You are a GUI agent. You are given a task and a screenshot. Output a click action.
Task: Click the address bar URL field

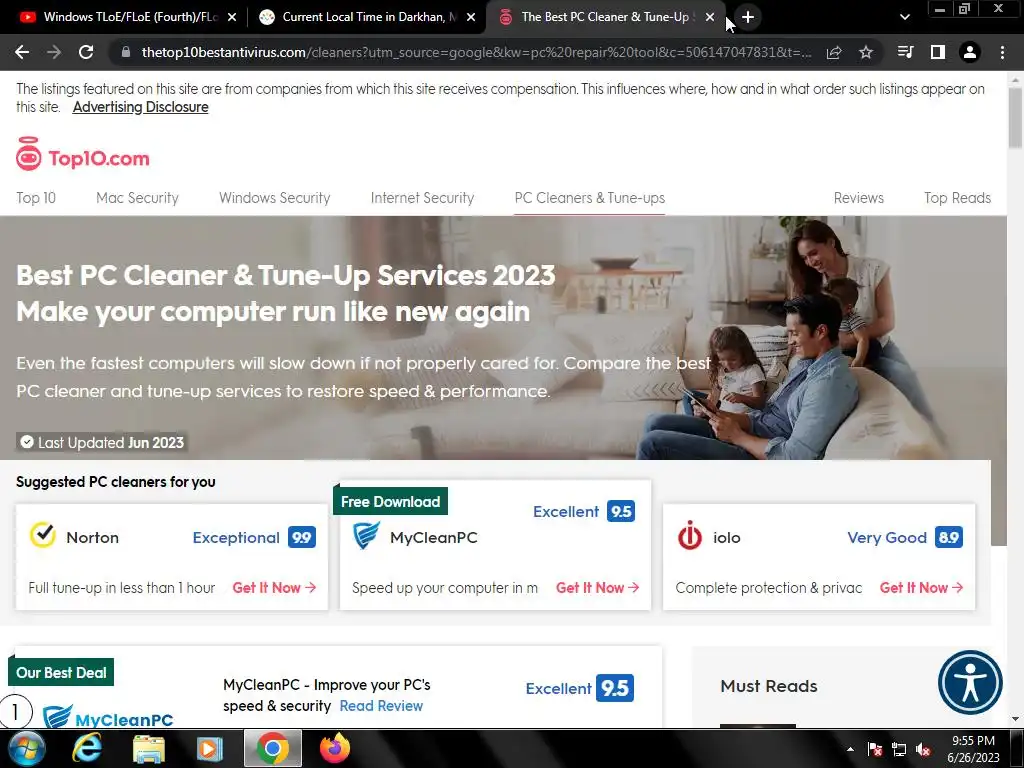pyautogui.click(x=477, y=52)
